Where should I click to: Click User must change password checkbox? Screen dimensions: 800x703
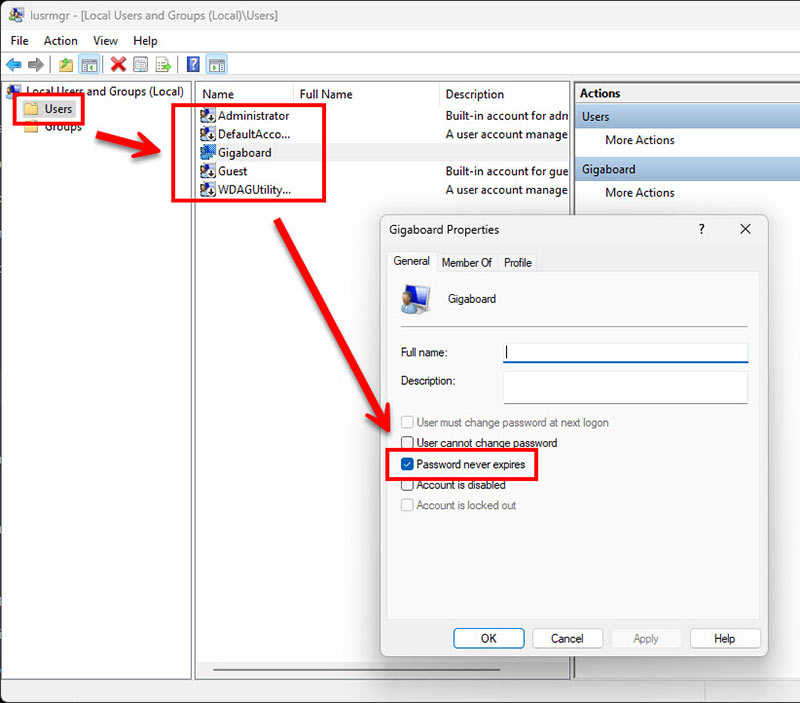tap(407, 422)
